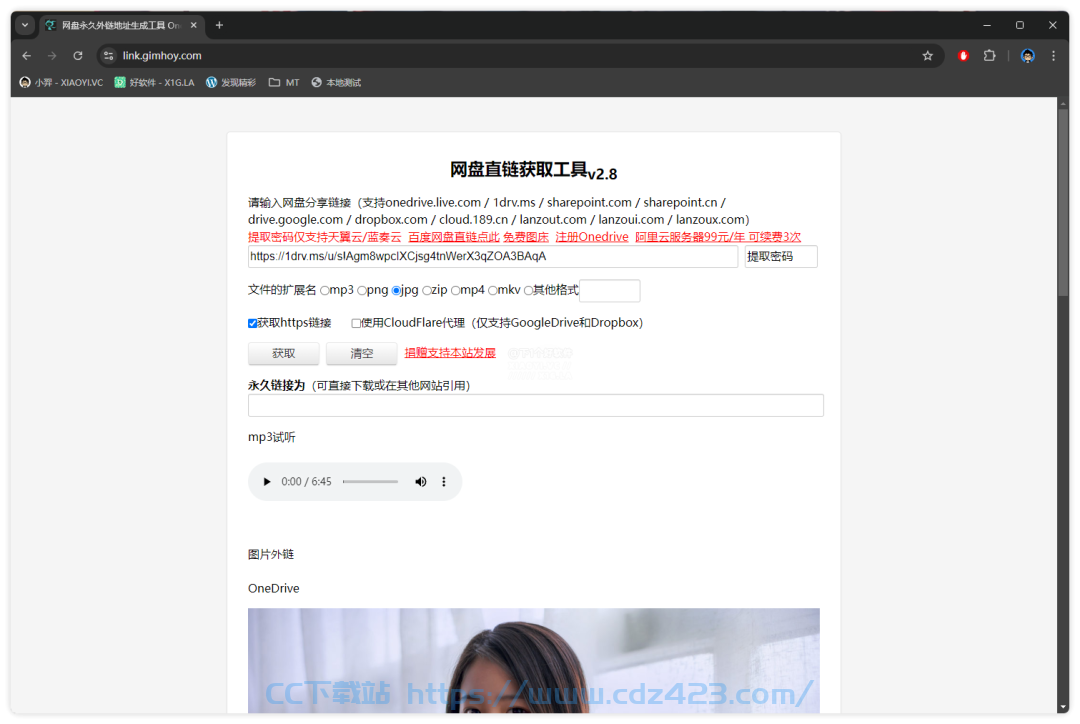Open the 免费图床 link
Viewport: 1080px width, 724px height.
pyautogui.click(x=526, y=237)
